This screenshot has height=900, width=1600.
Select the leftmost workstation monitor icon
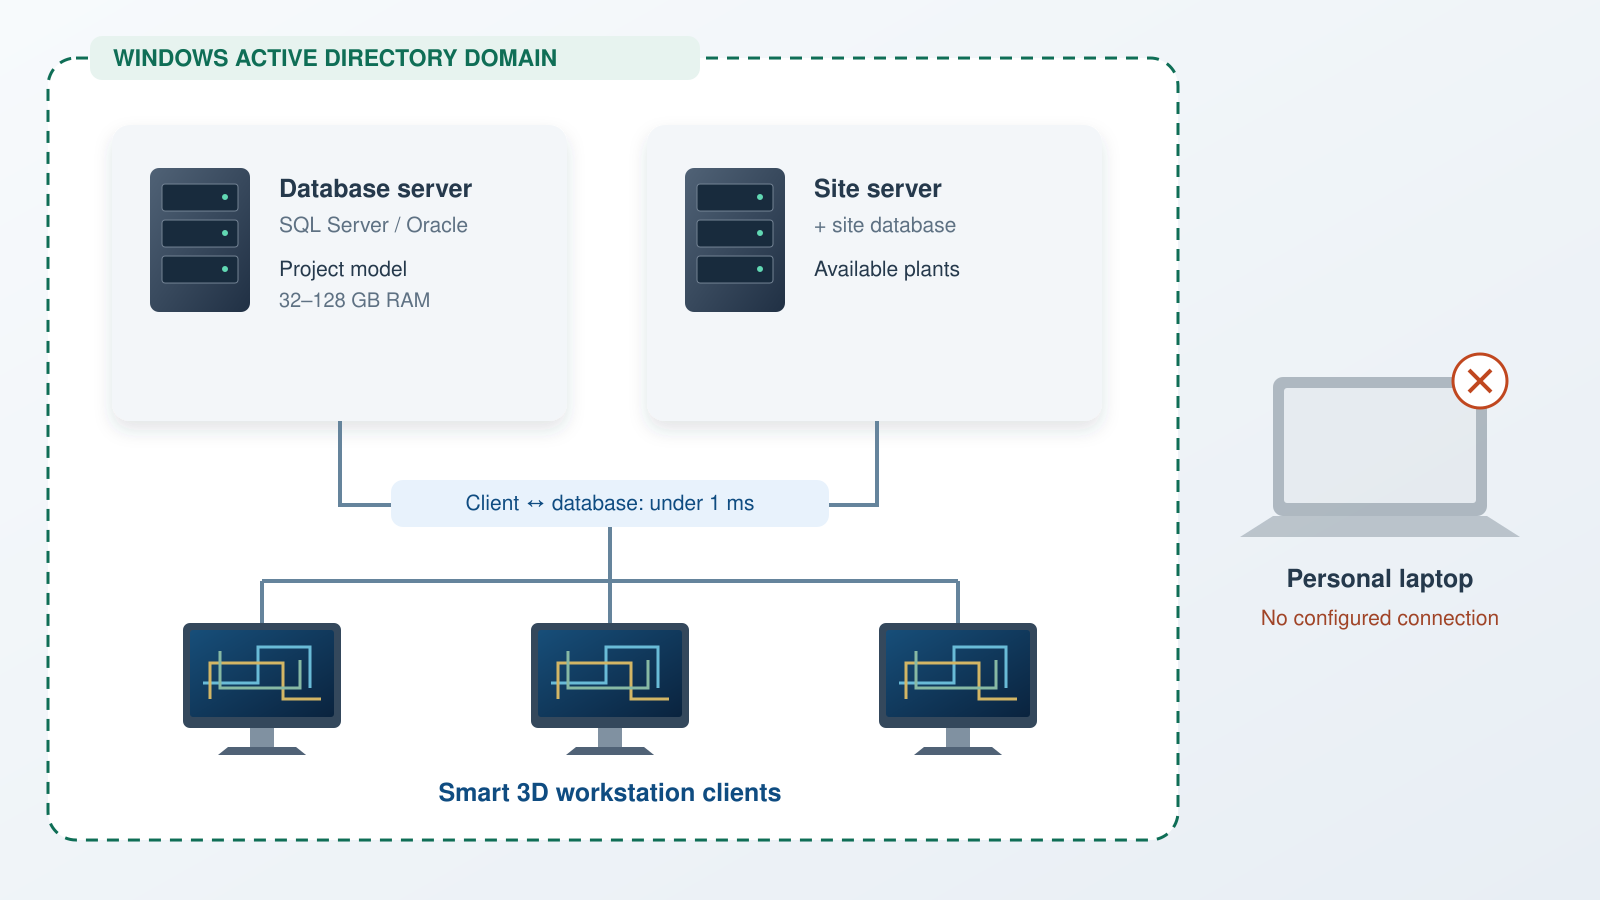tap(262, 689)
